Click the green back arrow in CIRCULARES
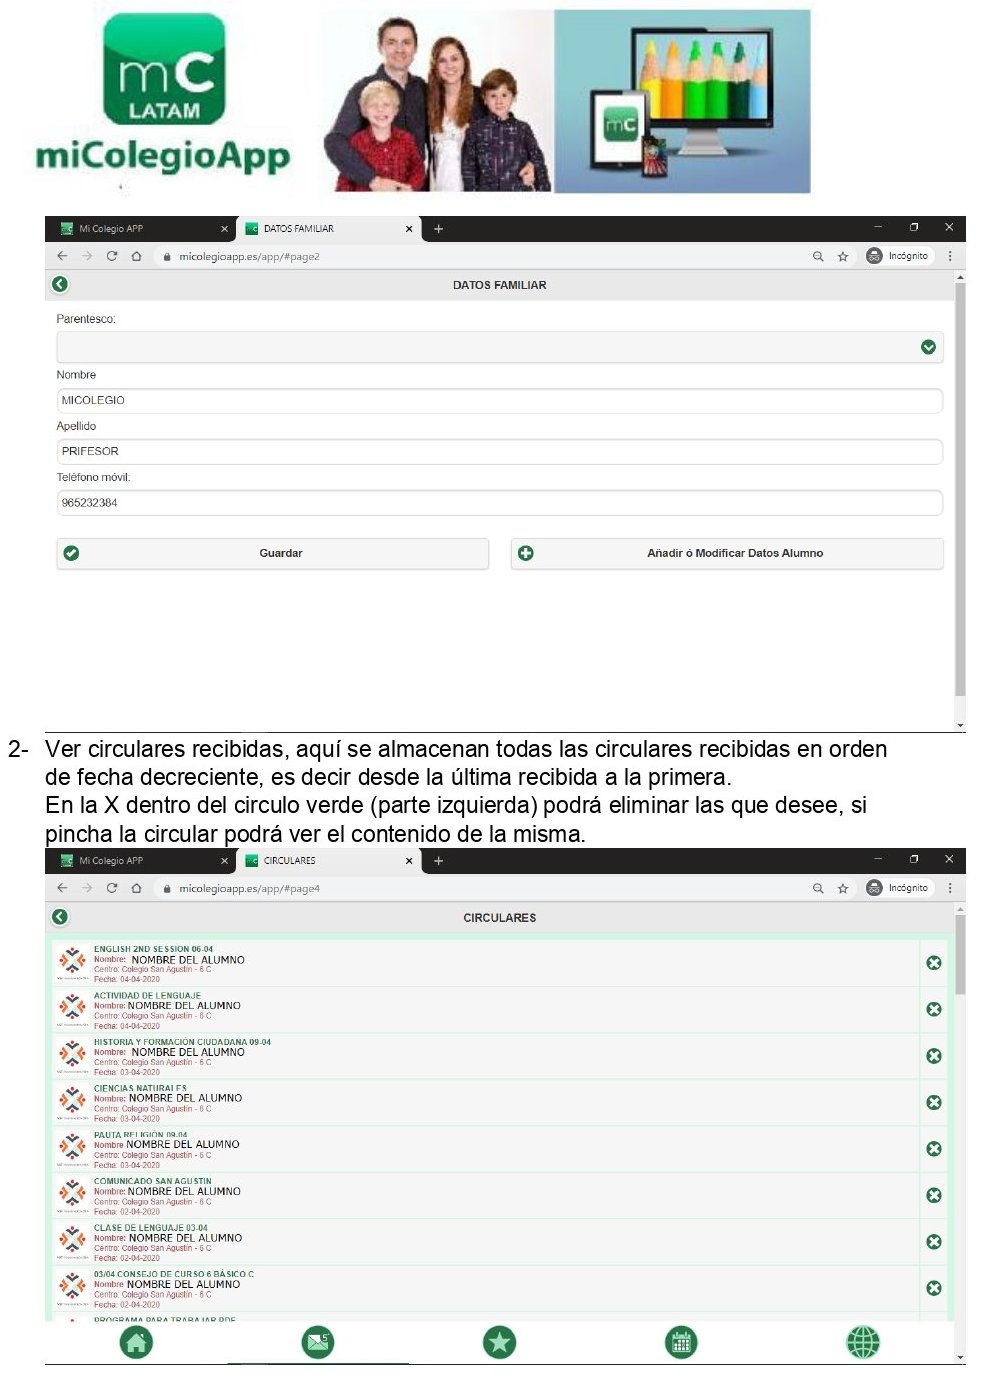 [x=60, y=917]
